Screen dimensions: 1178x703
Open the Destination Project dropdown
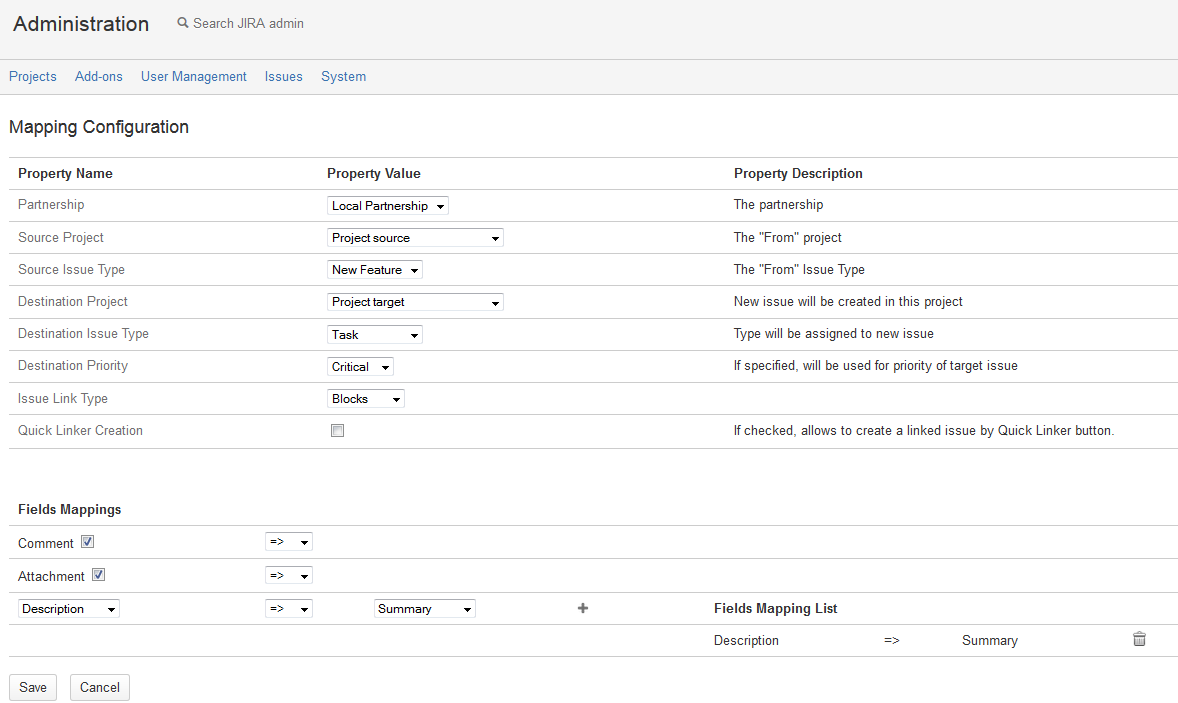click(415, 302)
